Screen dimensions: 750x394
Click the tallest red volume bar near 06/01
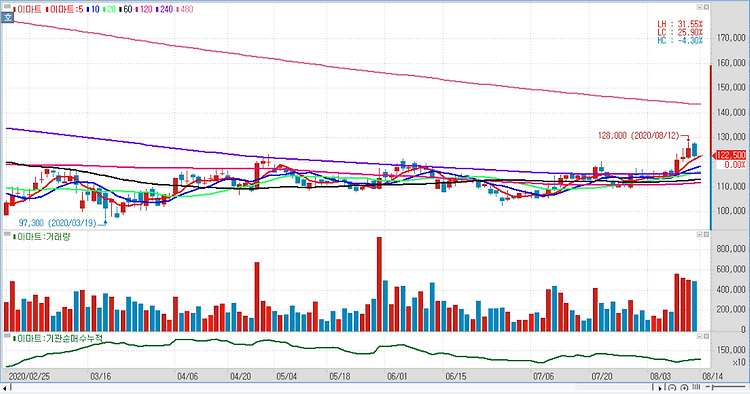pyautogui.click(x=379, y=284)
